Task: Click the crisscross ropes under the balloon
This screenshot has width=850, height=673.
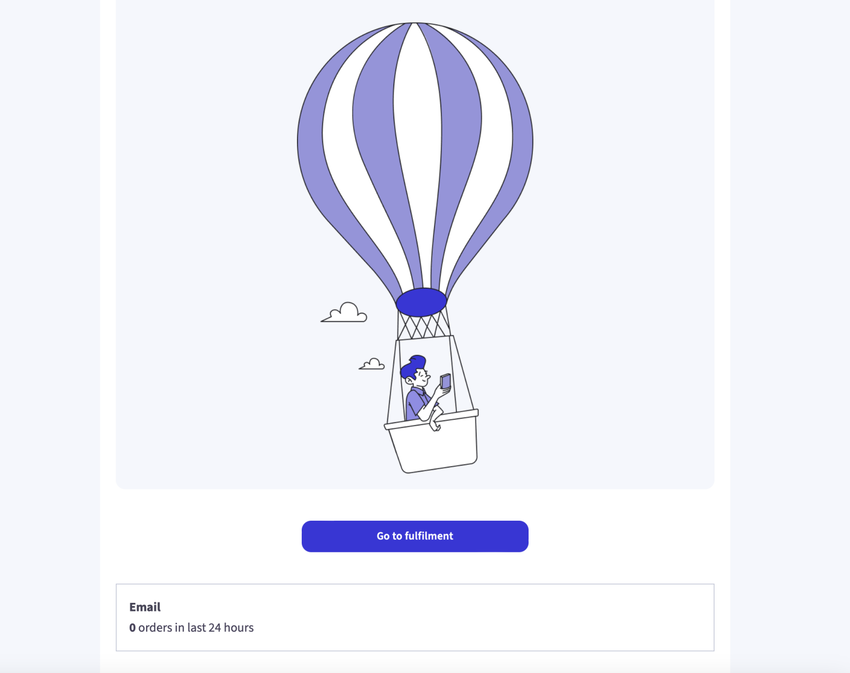Action: pos(423,325)
